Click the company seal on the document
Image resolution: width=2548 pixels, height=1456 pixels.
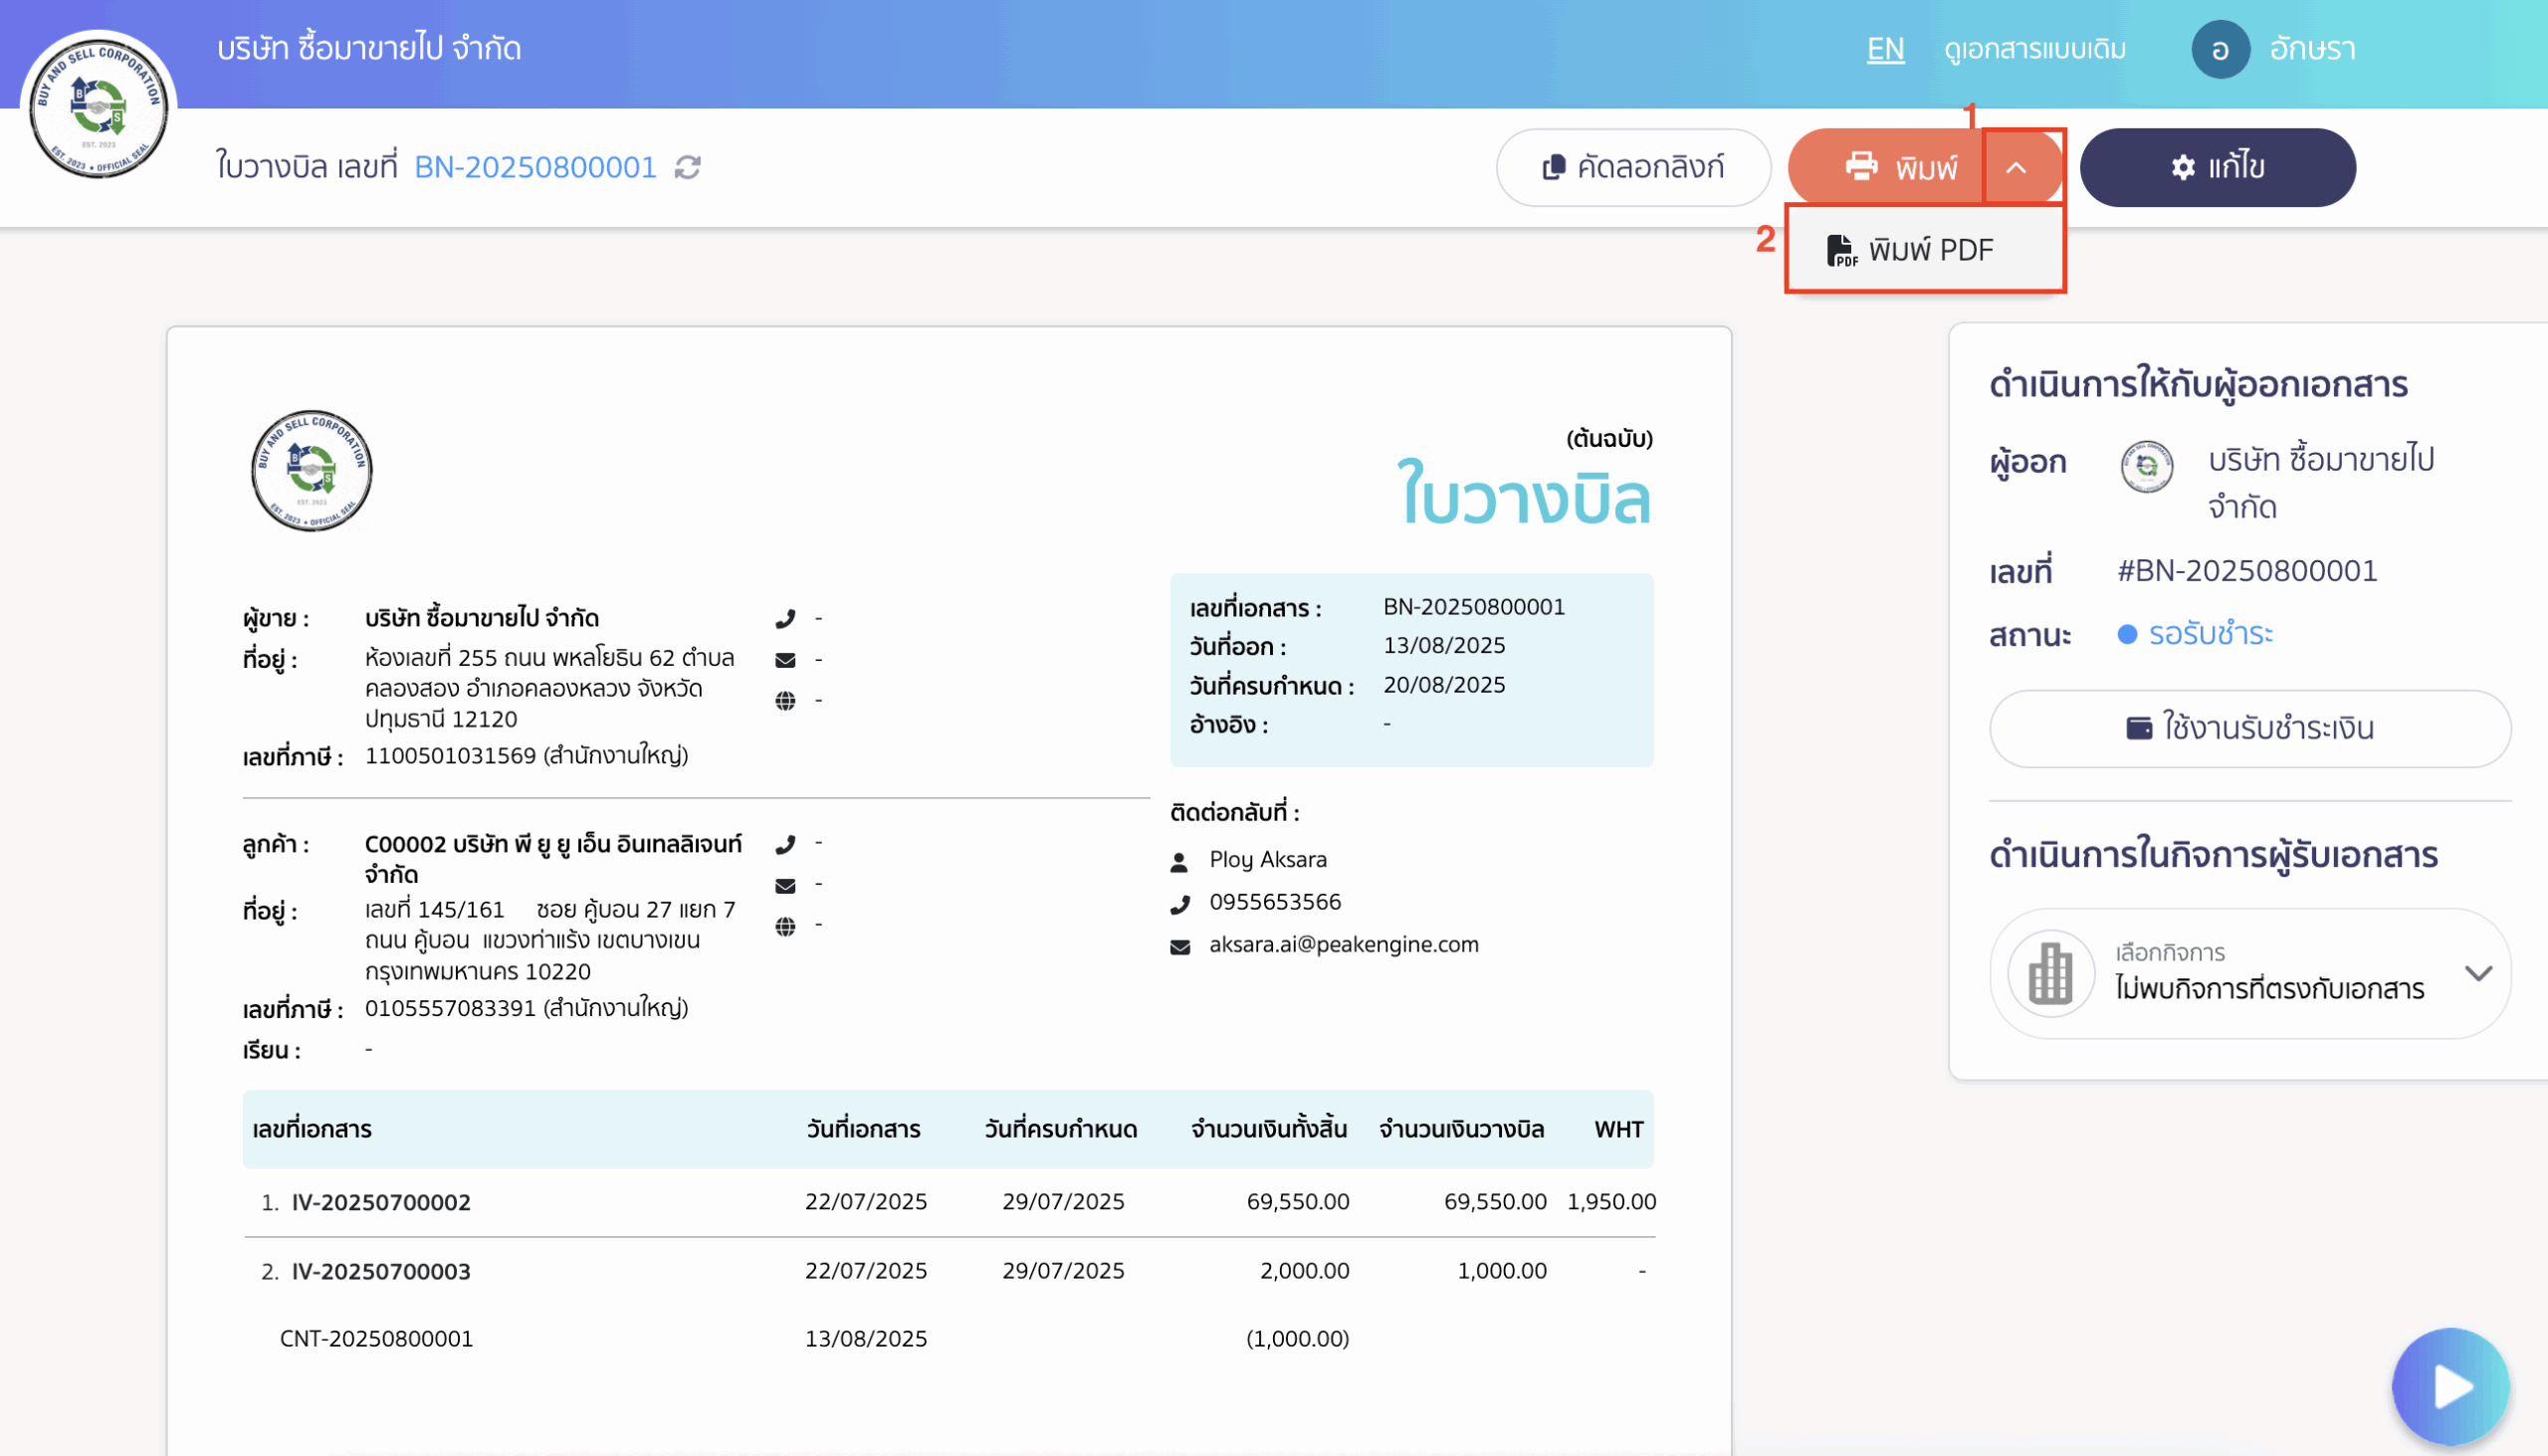coord(311,470)
